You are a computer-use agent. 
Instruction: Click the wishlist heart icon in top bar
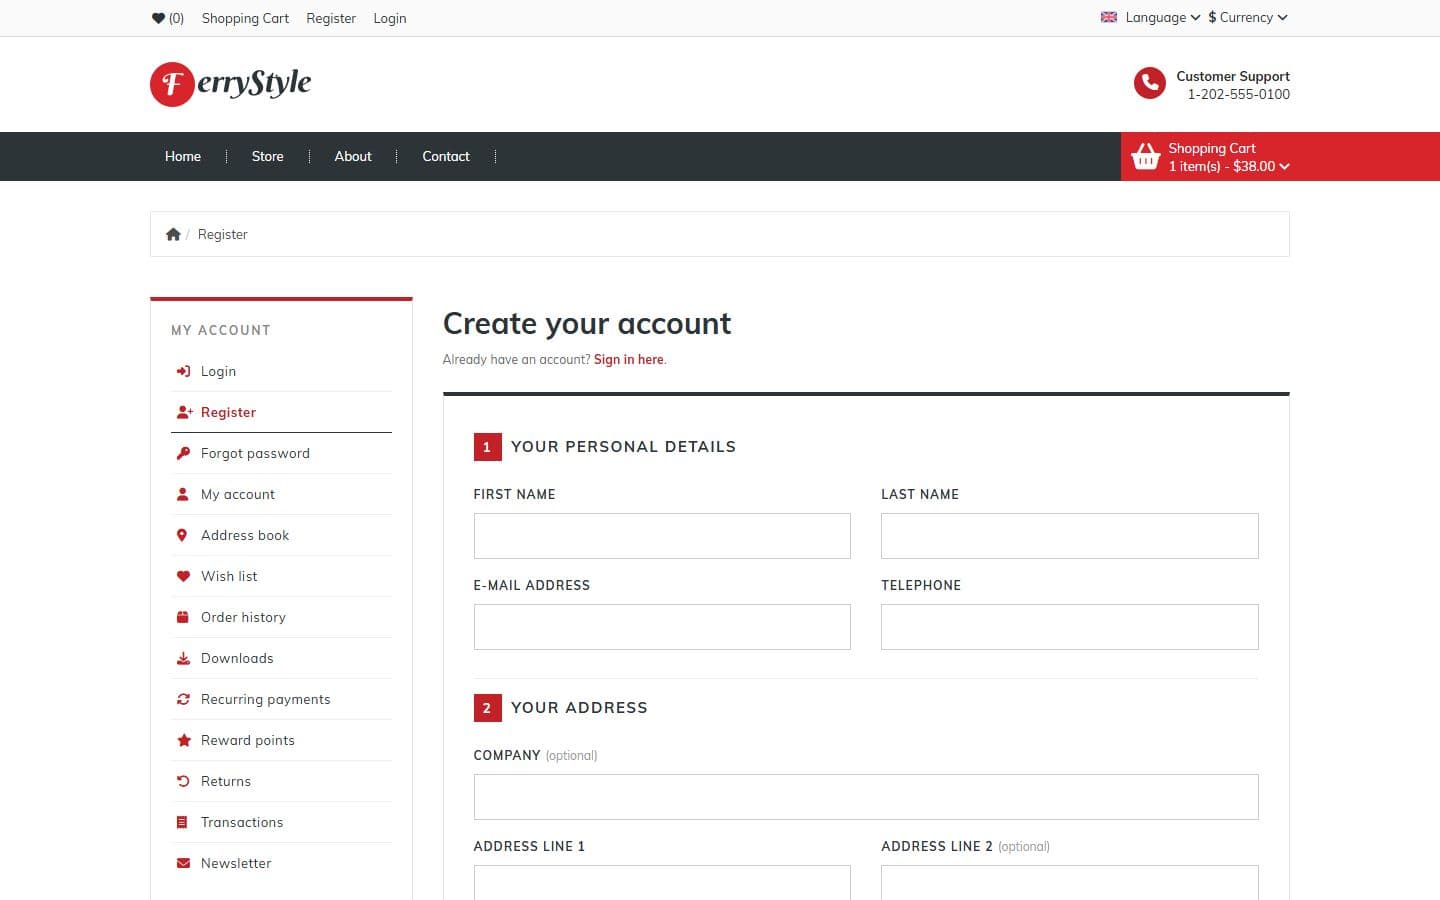tap(158, 18)
